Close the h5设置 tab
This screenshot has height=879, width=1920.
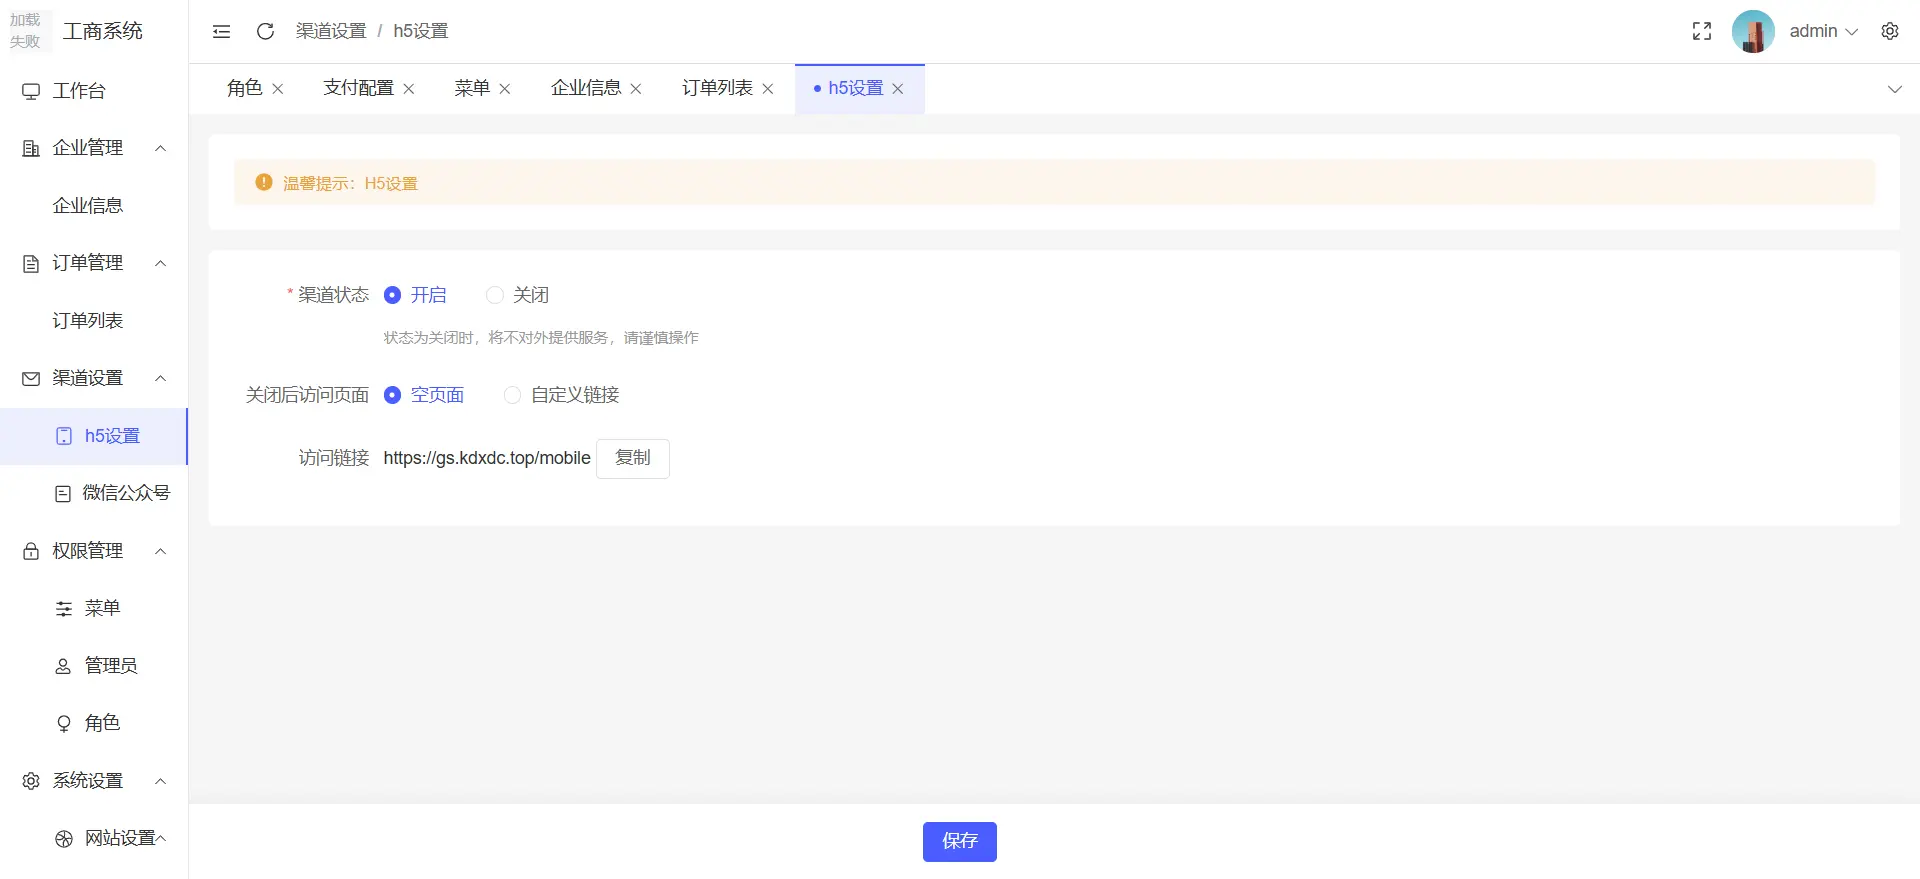898,89
